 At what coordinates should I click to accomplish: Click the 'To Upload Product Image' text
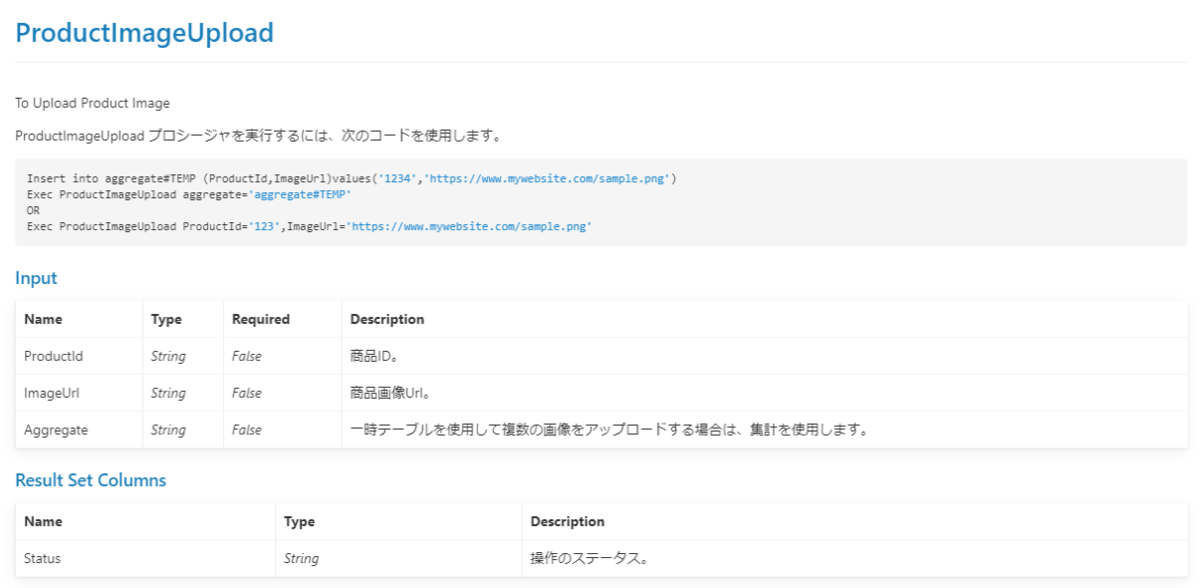click(92, 103)
